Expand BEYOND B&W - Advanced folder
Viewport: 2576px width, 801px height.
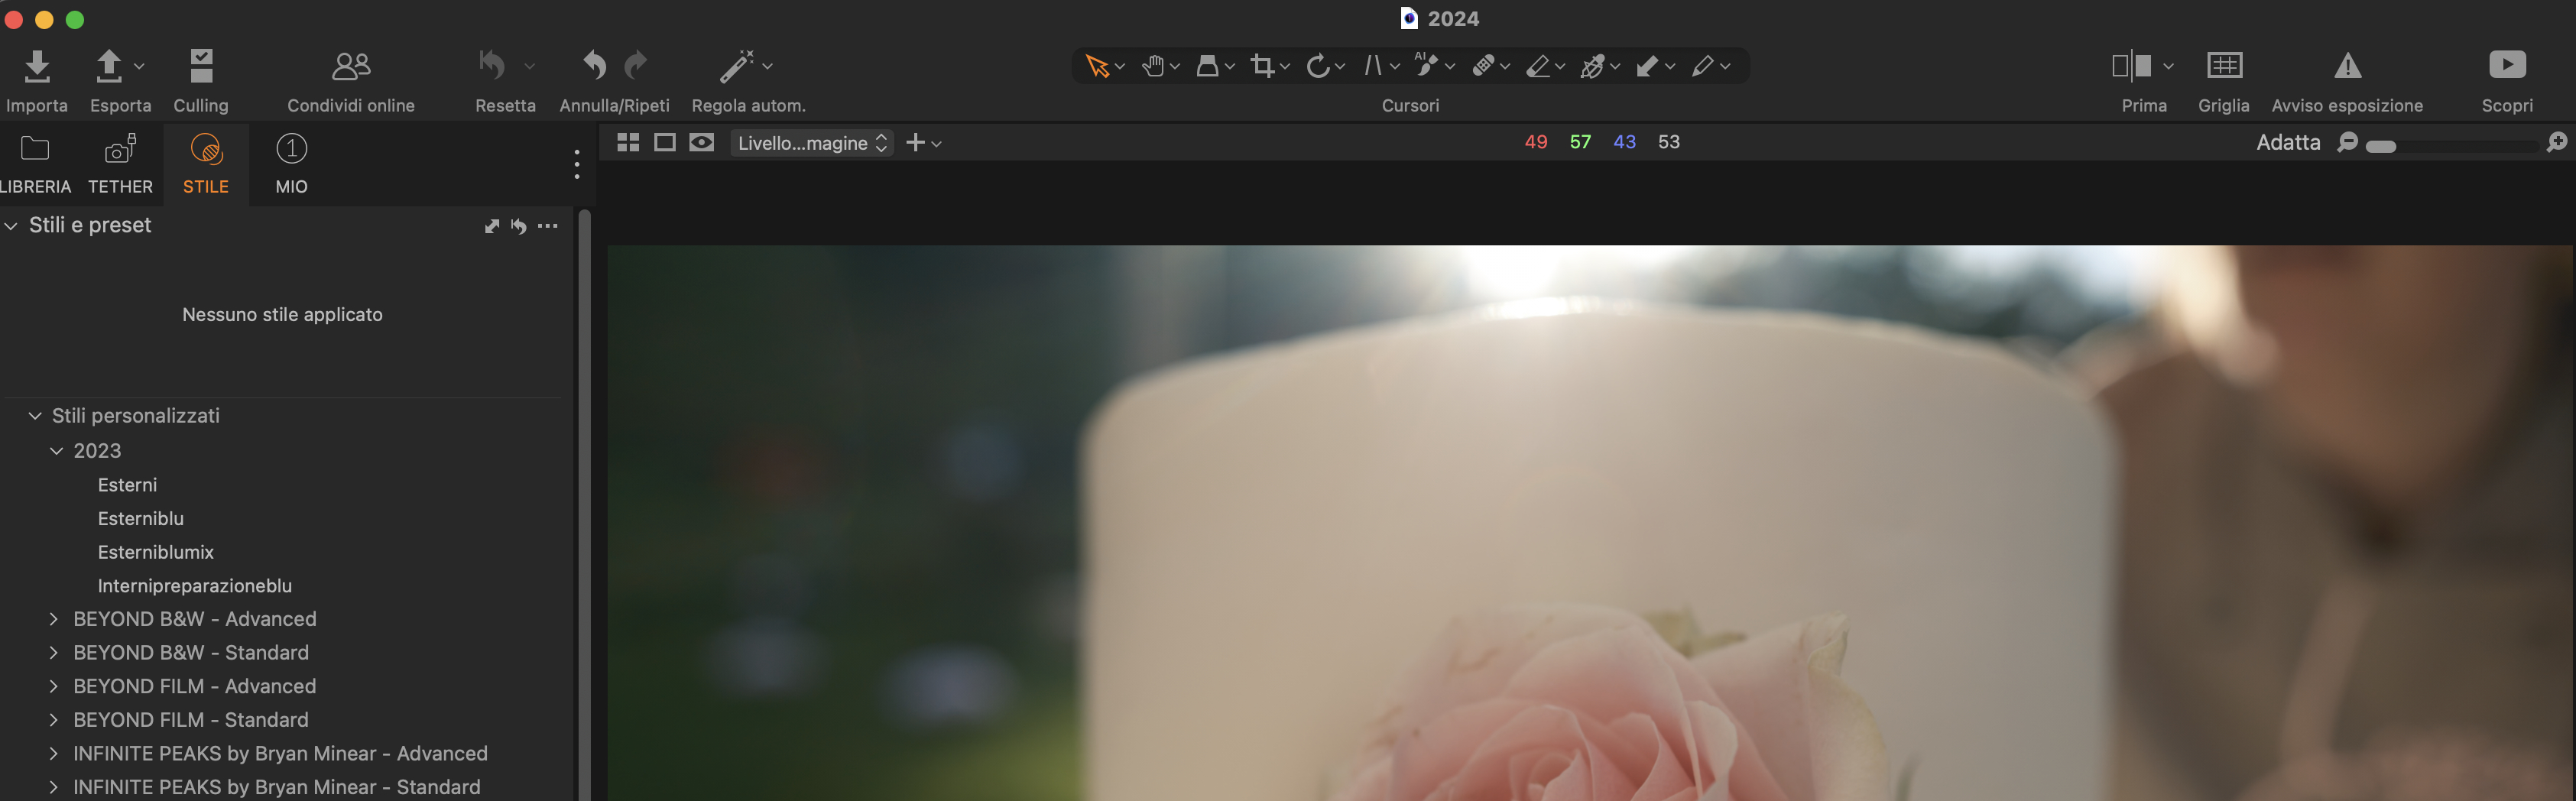tap(53, 619)
